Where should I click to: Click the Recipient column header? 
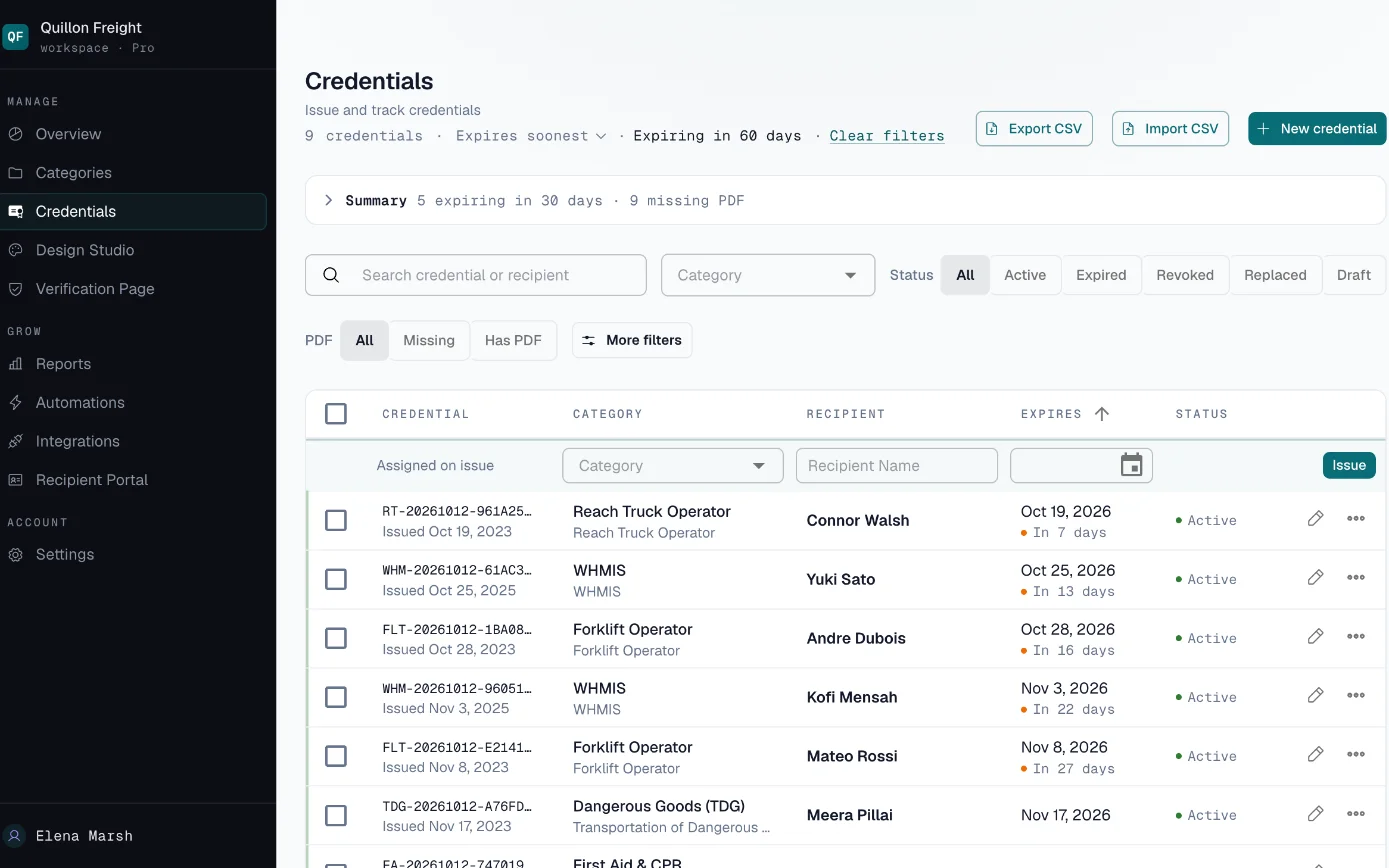(x=846, y=414)
